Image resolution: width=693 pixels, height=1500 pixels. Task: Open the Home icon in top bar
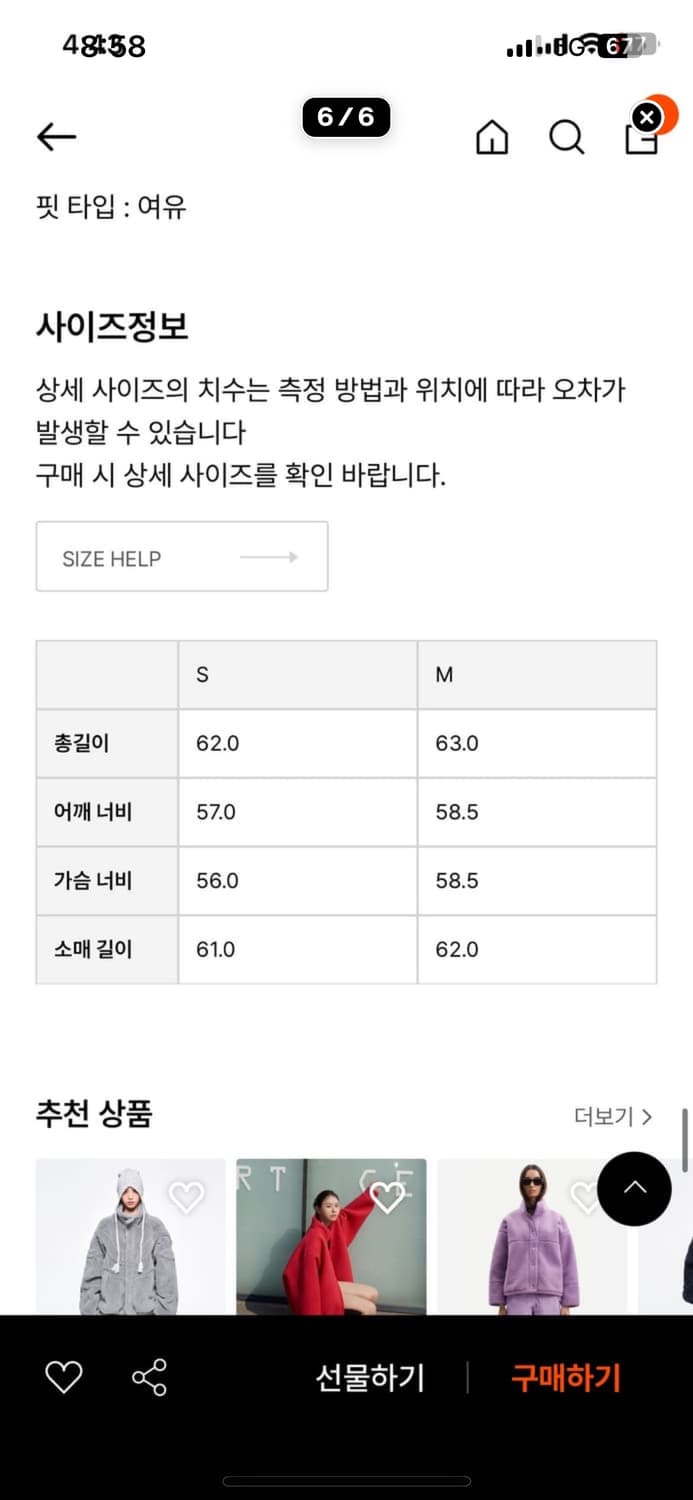coord(491,138)
